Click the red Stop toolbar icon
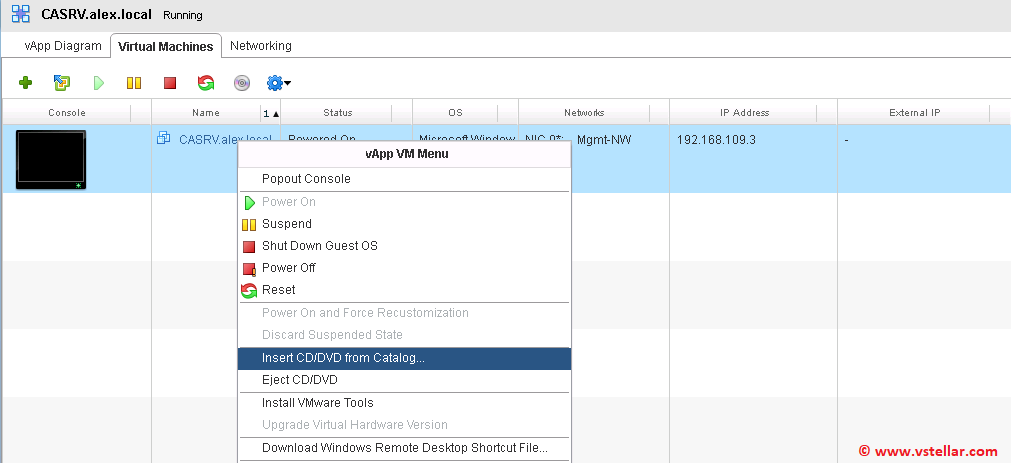The height and width of the screenshot is (463, 1011). pos(169,83)
